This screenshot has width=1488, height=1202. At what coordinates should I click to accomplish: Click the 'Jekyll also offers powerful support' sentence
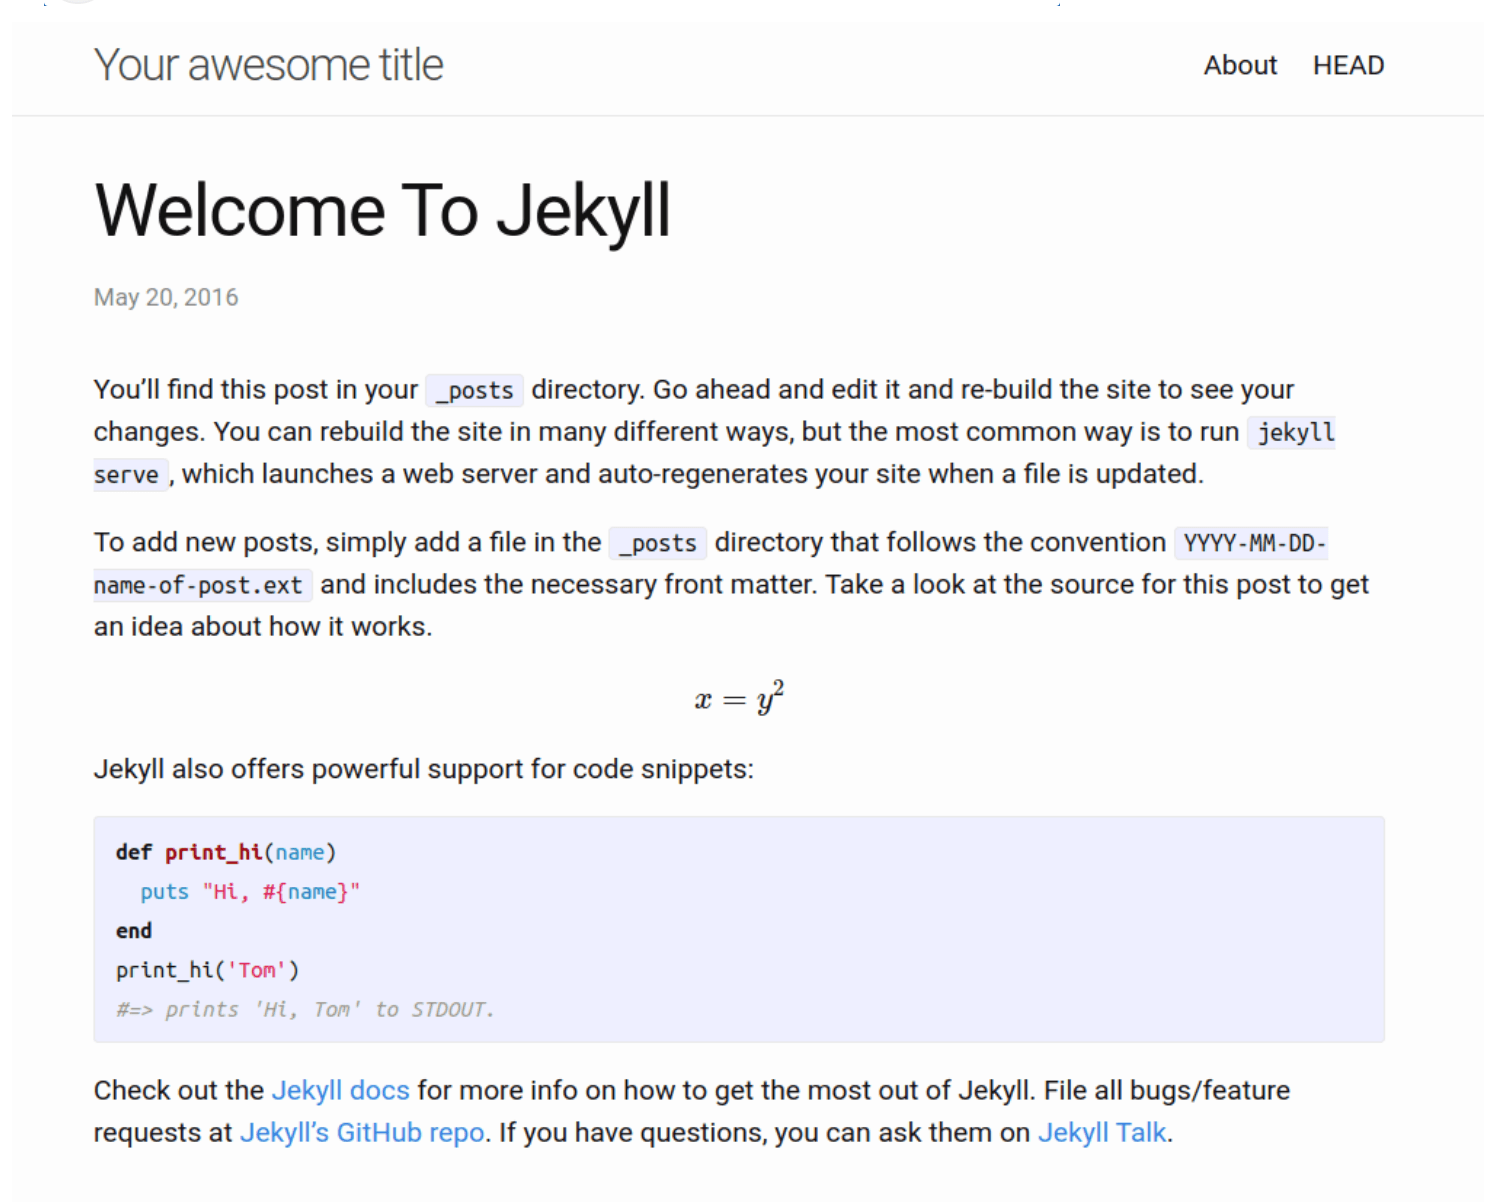pyautogui.click(x=423, y=769)
